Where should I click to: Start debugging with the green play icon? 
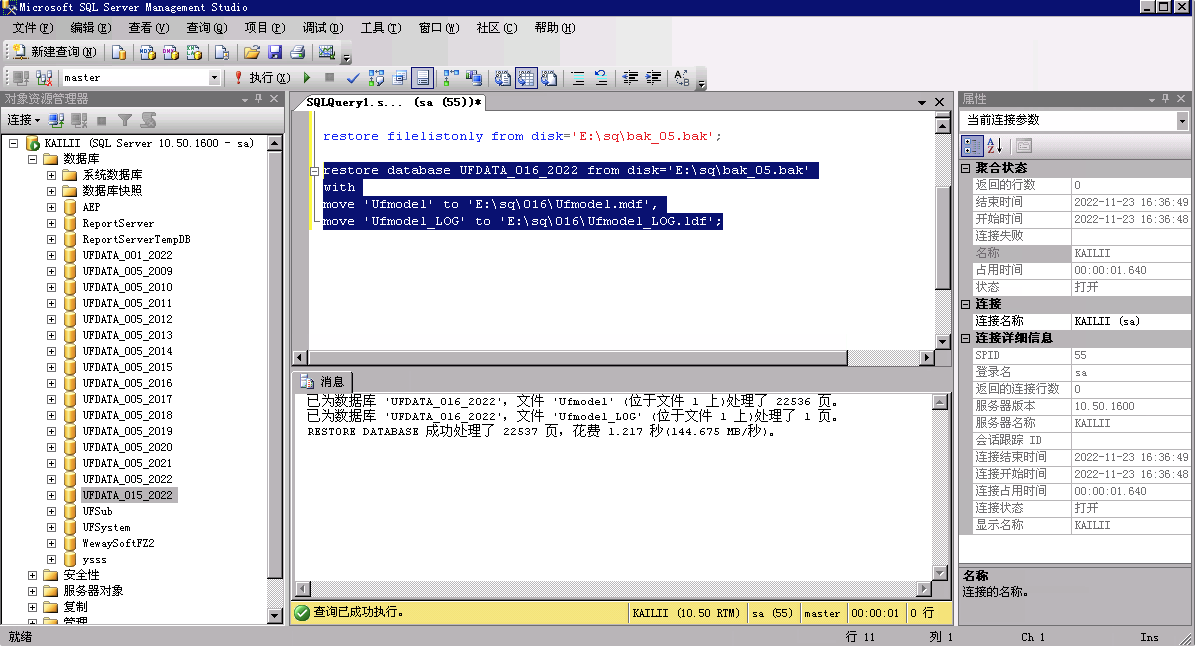307,78
